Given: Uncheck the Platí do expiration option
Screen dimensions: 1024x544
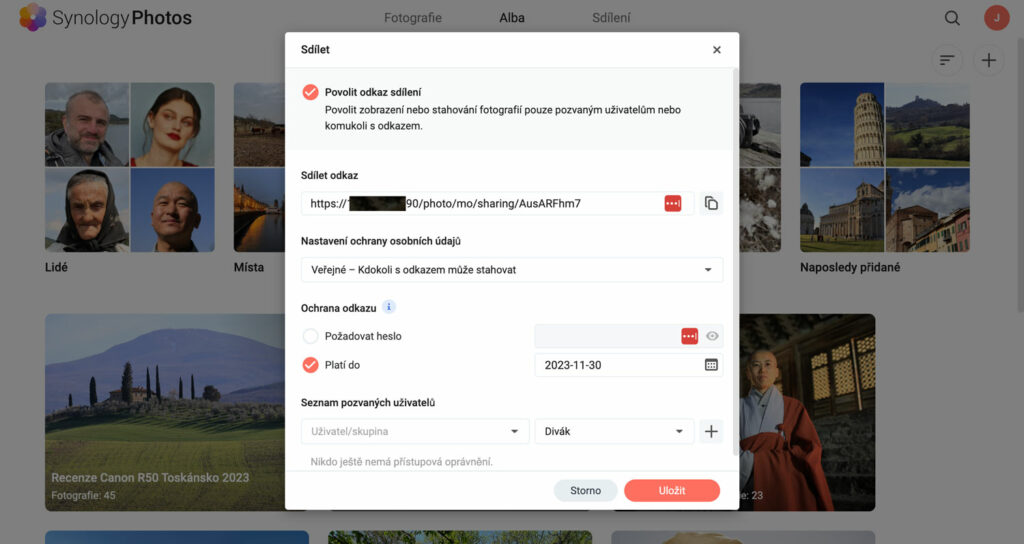Looking at the screenshot, I should point(310,365).
